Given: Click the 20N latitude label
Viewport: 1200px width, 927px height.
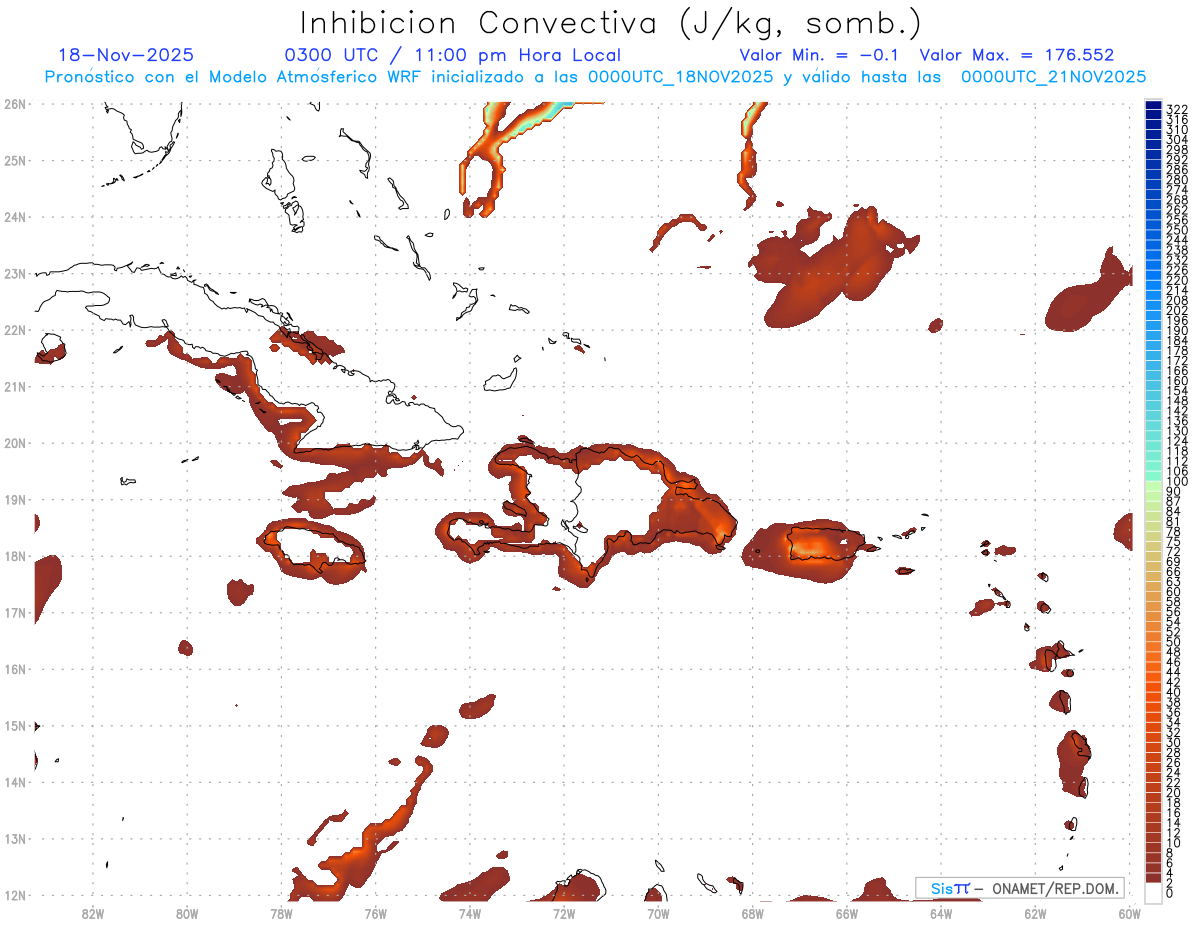Looking at the screenshot, I should [15, 443].
